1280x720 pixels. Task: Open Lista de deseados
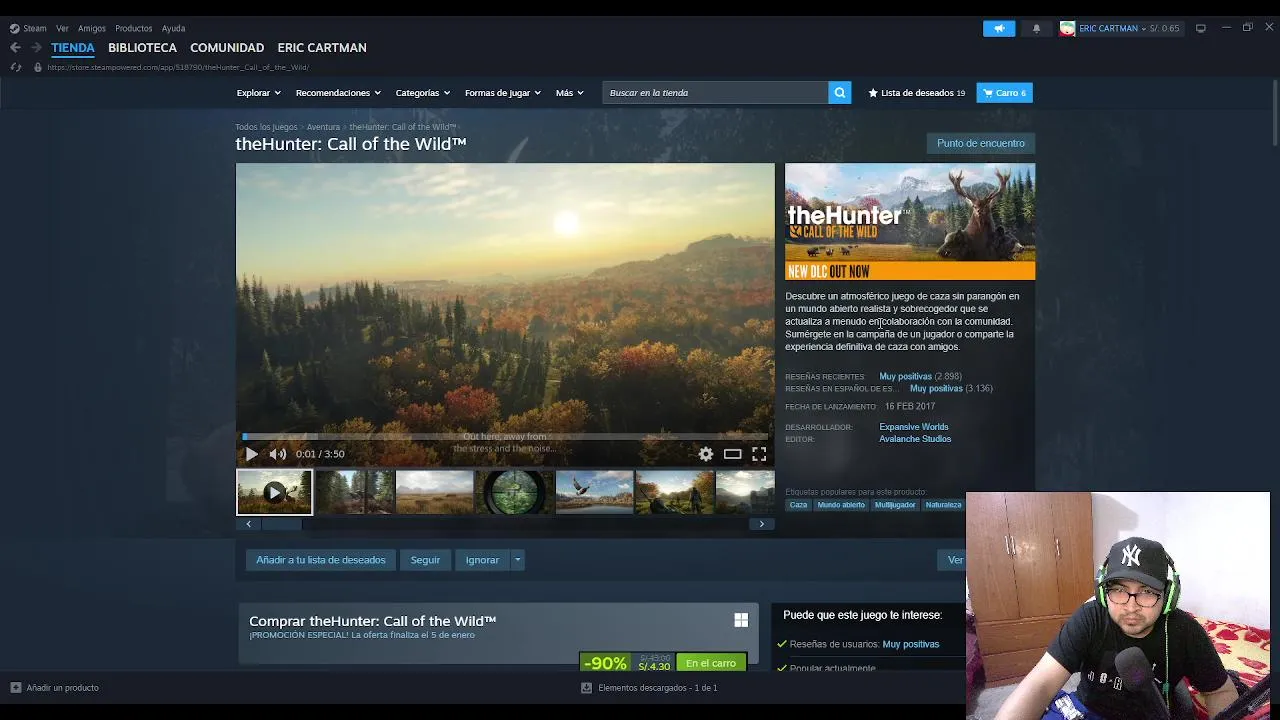coord(917,92)
